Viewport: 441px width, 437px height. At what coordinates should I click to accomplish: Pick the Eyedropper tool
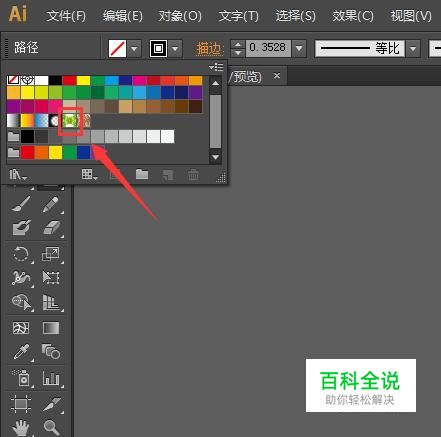(21, 352)
